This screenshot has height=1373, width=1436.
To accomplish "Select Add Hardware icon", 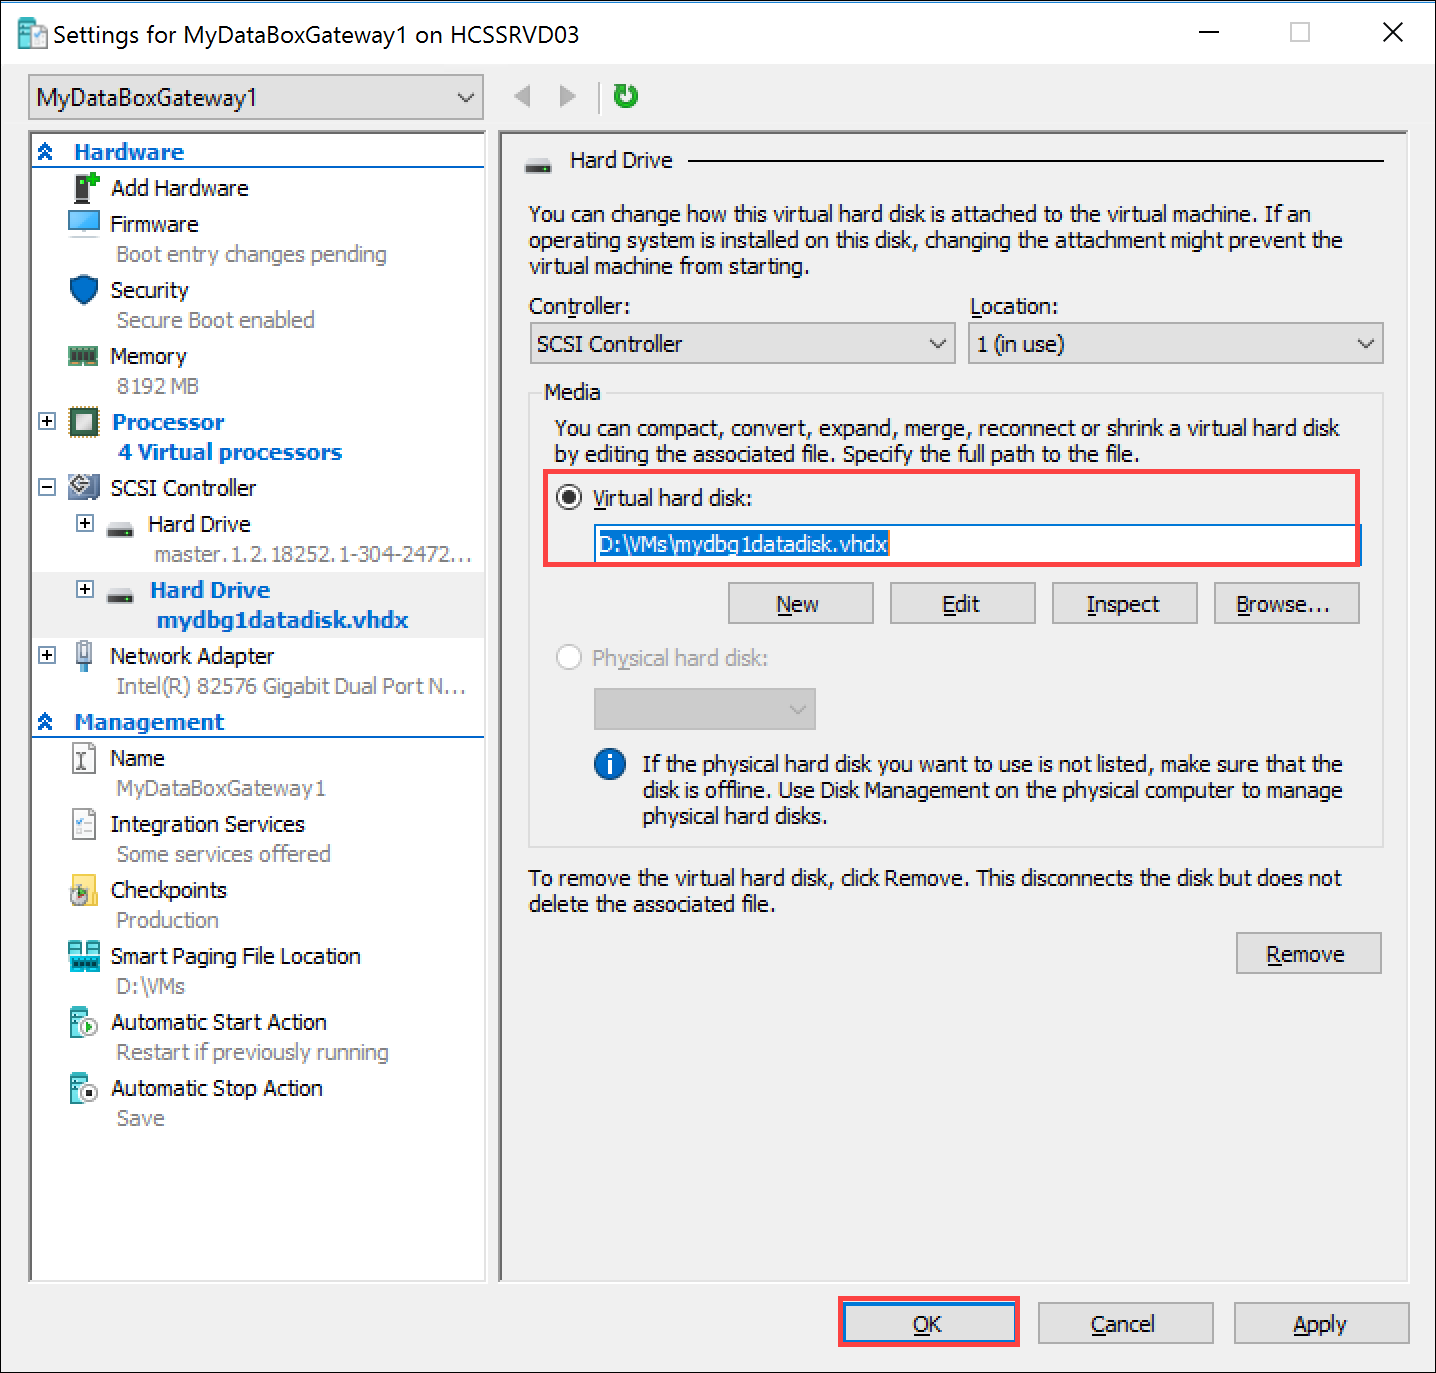I will (86, 187).
